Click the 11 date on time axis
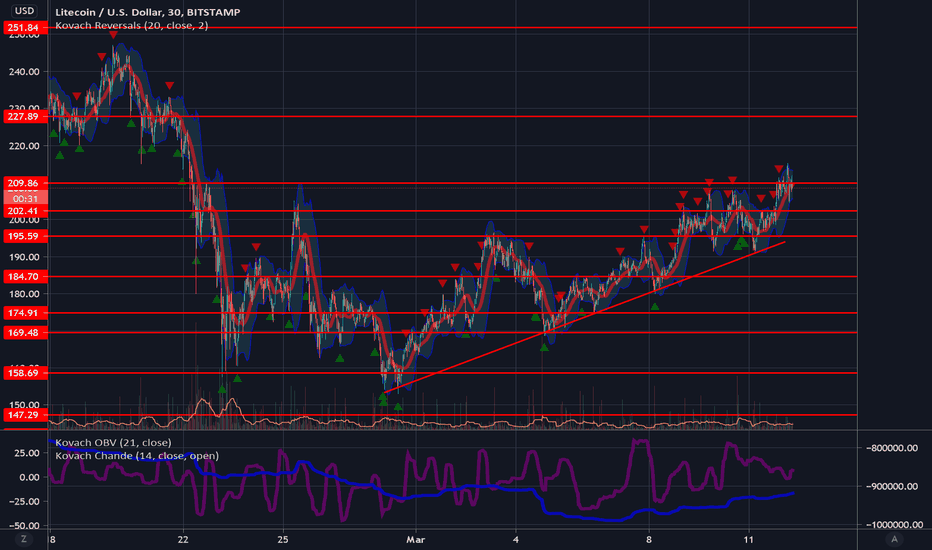This screenshot has width=932, height=550. pos(748,540)
